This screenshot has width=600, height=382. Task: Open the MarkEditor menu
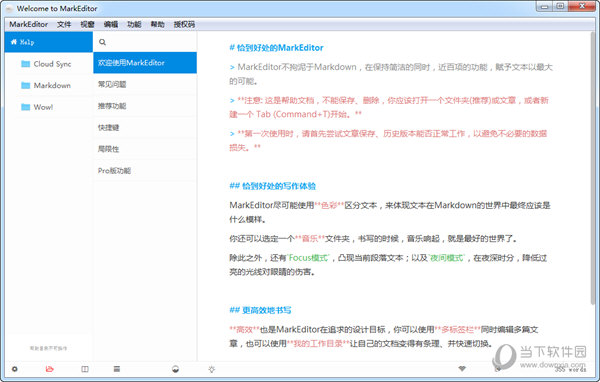point(29,24)
